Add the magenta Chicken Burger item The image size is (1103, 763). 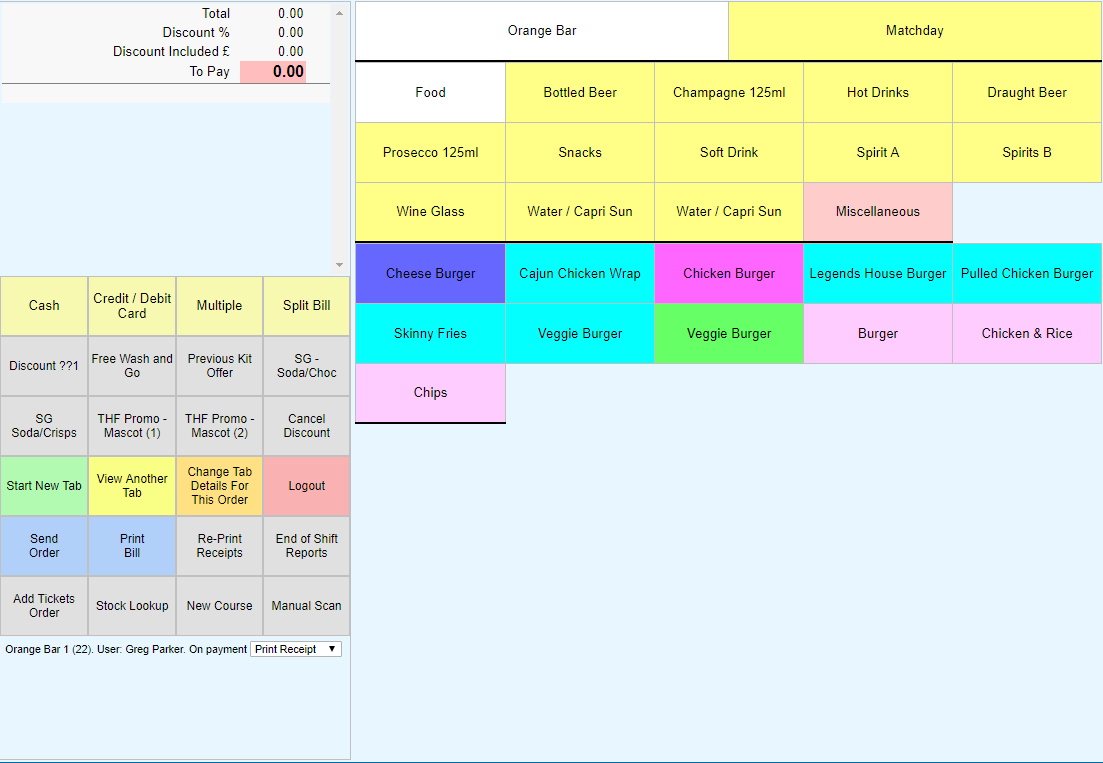[729, 274]
